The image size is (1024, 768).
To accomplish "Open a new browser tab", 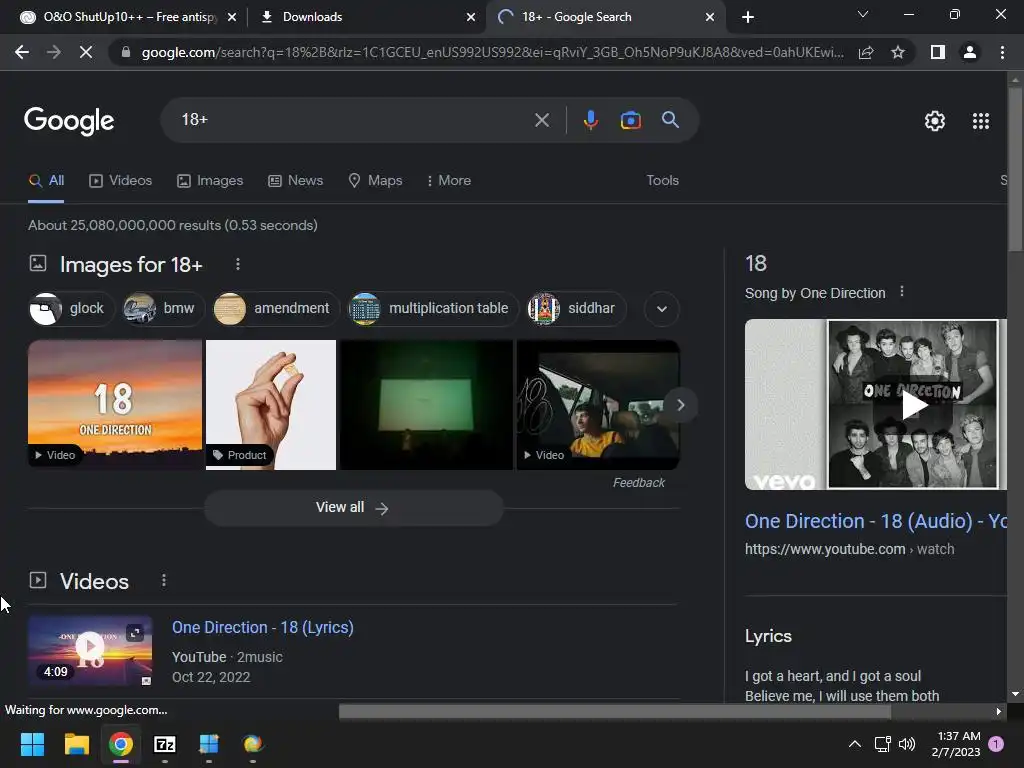I will pos(748,17).
